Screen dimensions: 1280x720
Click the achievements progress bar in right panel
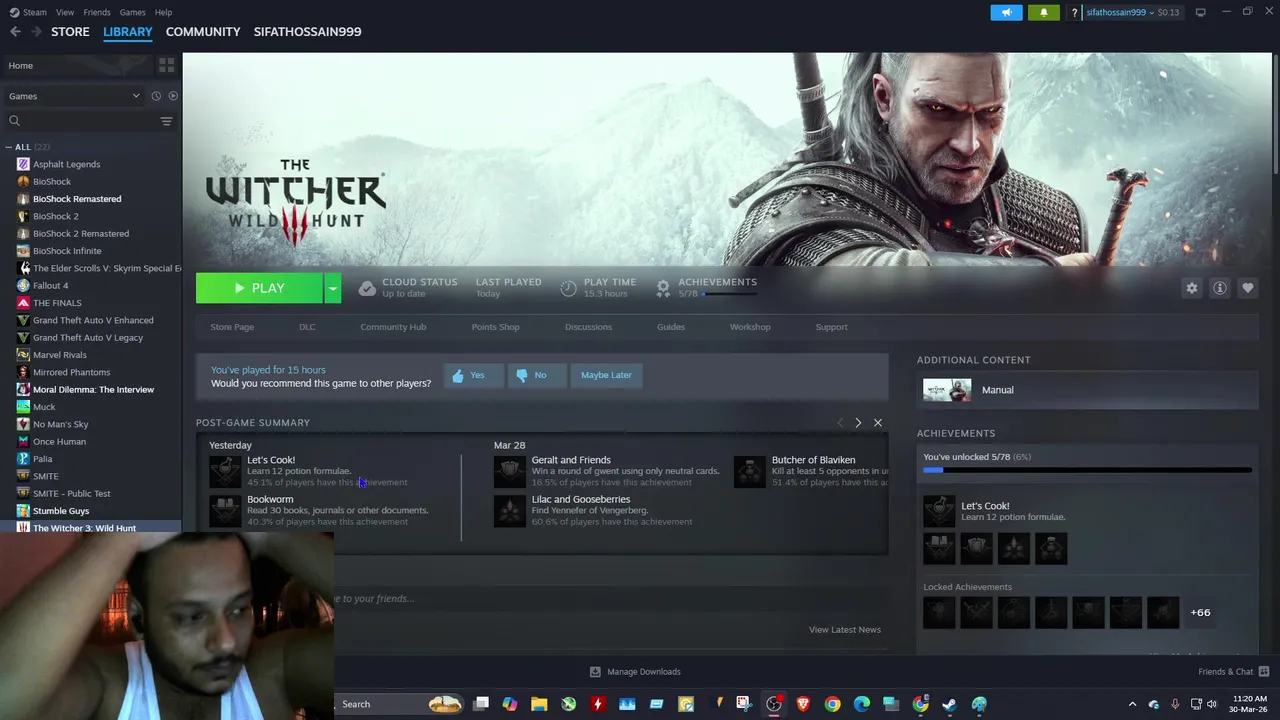pyautogui.click(x=1087, y=470)
